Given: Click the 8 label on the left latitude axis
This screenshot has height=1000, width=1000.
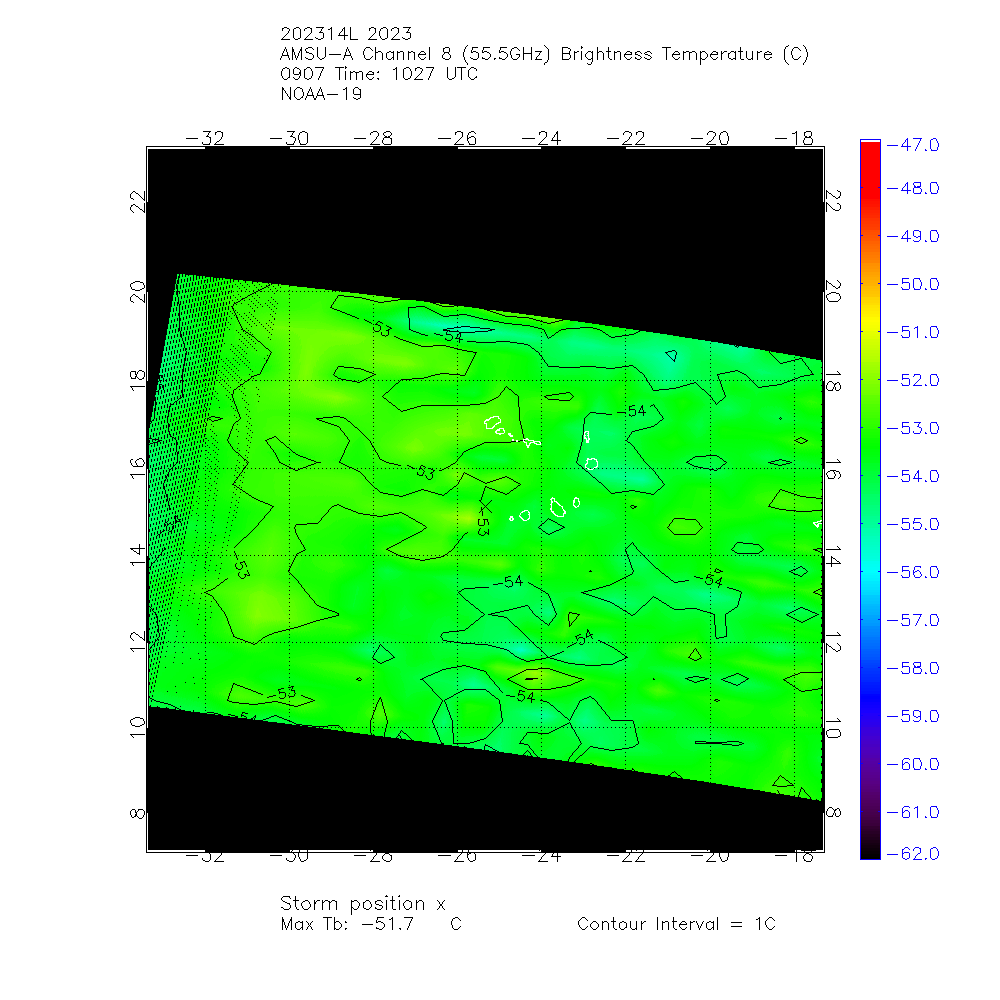Looking at the screenshot, I should pyautogui.click(x=138, y=813).
